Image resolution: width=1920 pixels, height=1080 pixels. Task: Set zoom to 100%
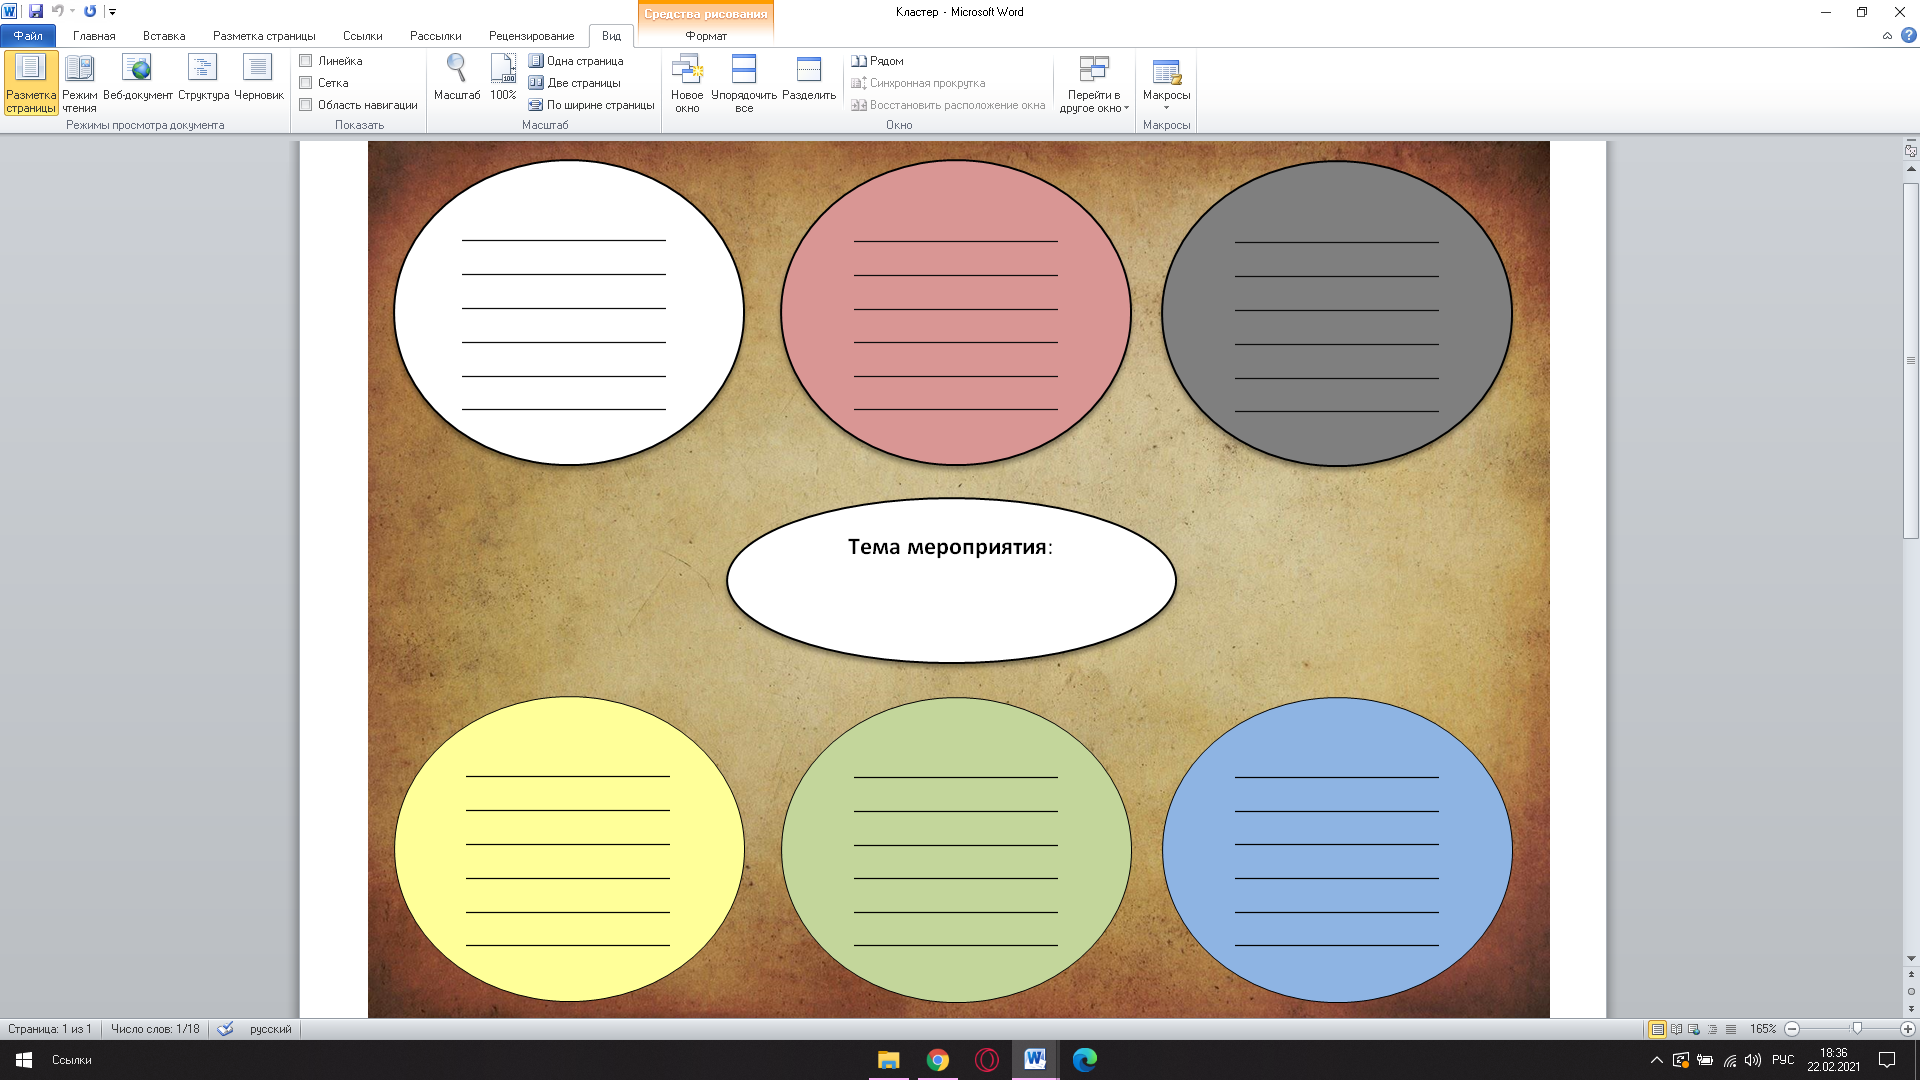[503, 78]
